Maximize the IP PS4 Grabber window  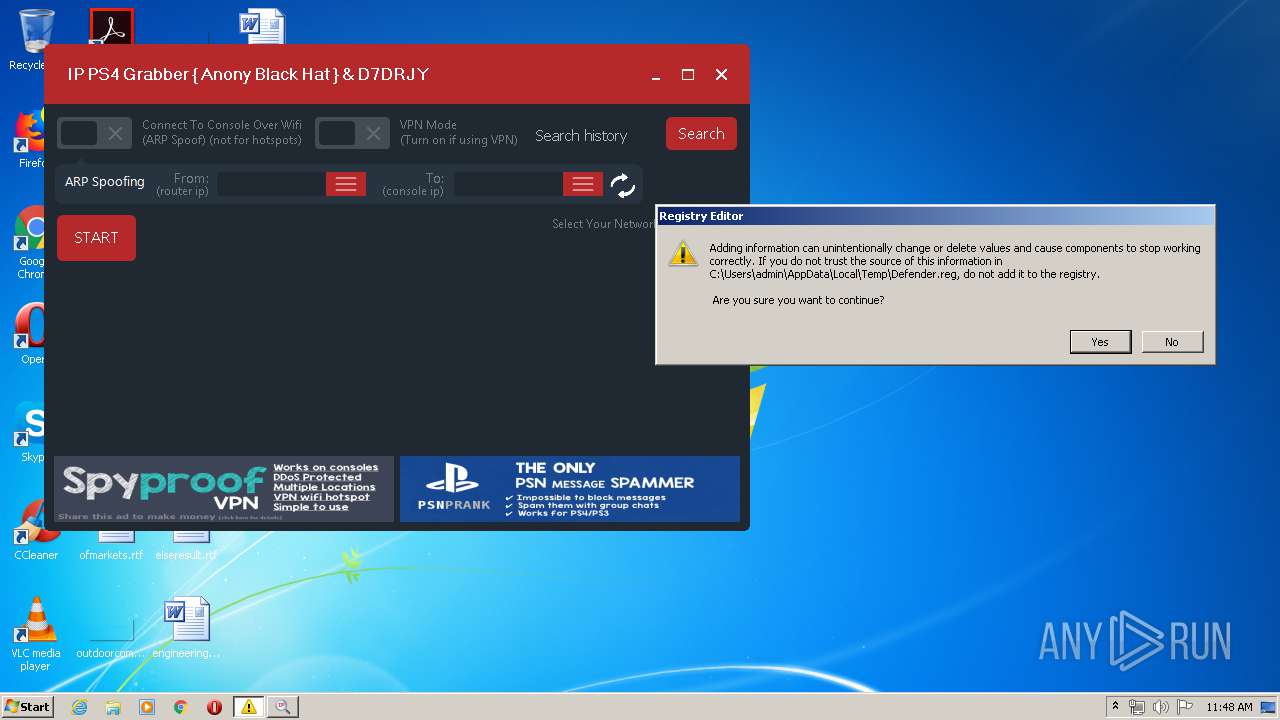[x=688, y=75]
